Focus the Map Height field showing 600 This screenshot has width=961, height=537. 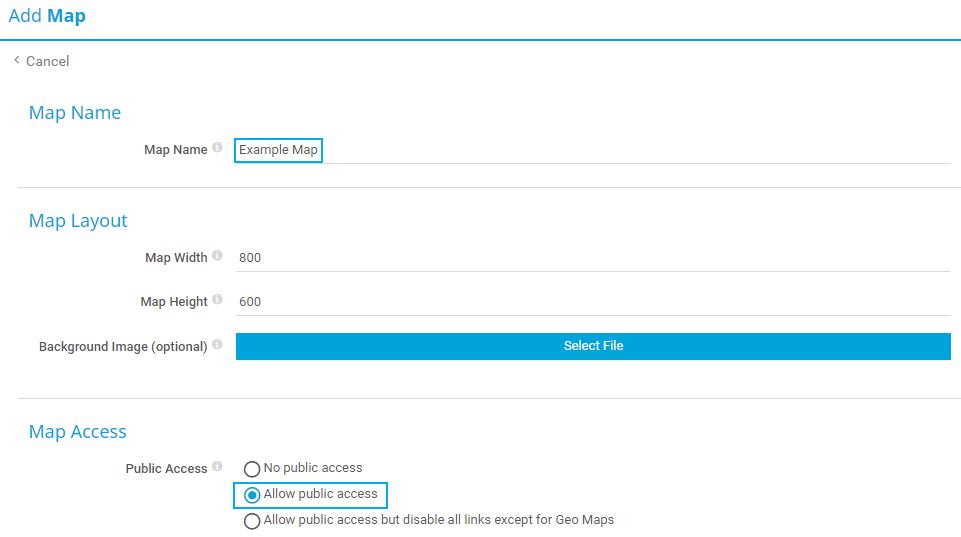pos(592,302)
